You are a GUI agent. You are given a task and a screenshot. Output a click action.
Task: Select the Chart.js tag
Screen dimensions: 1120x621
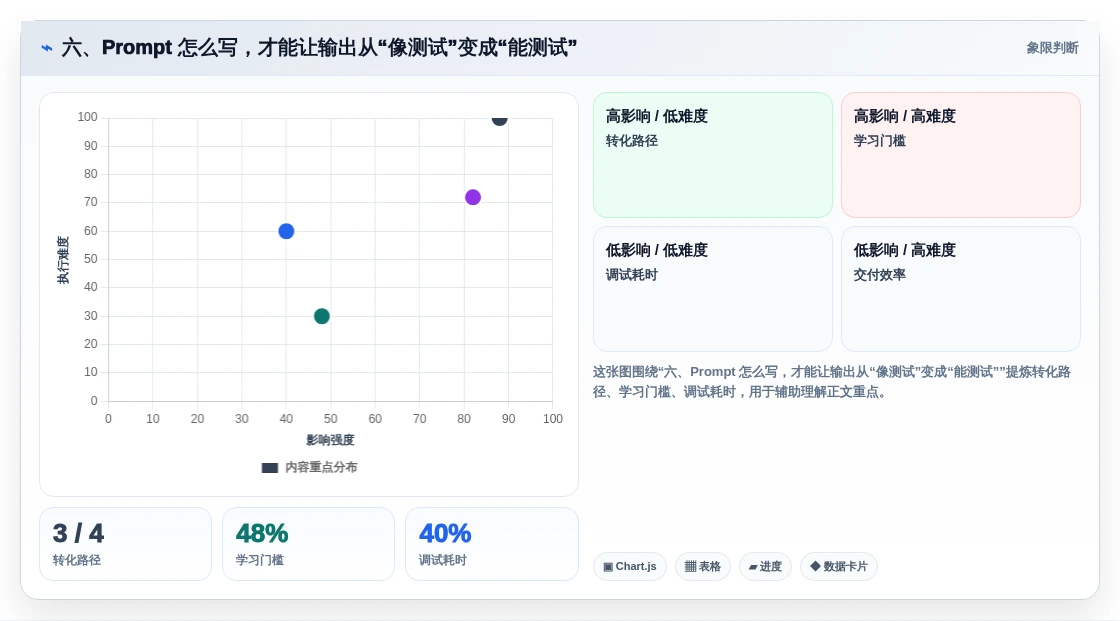pyautogui.click(x=630, y=567)
